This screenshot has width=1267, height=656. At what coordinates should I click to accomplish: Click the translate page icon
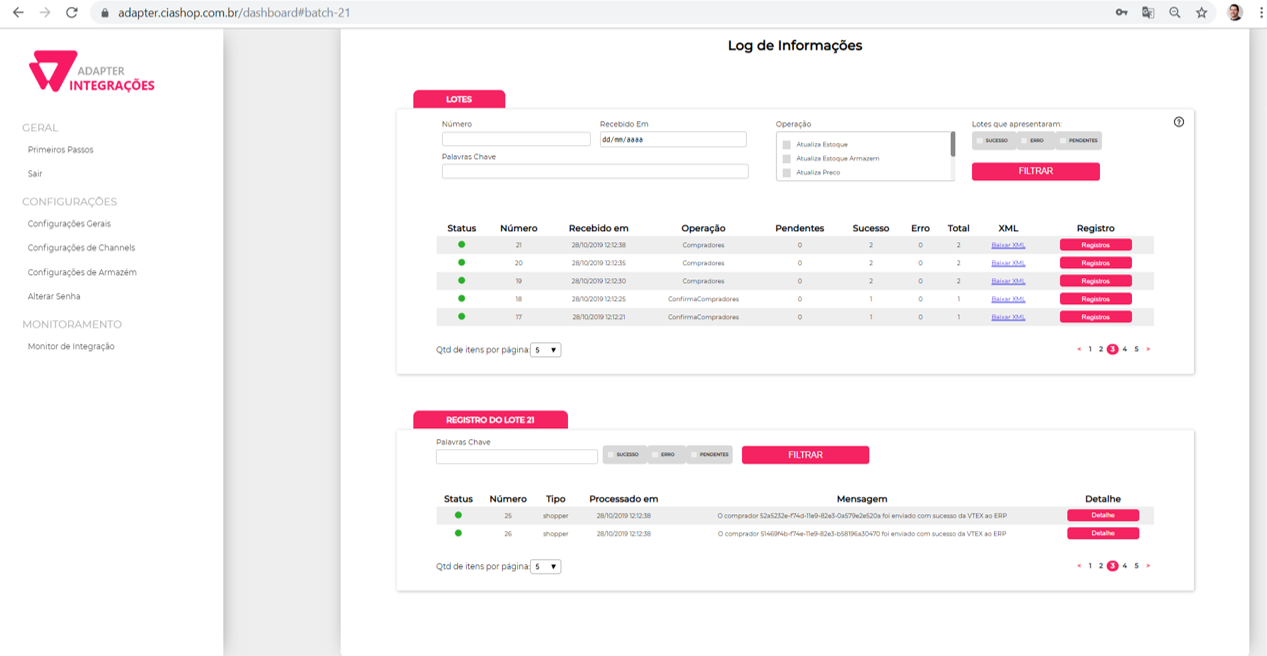point(1148,13)
